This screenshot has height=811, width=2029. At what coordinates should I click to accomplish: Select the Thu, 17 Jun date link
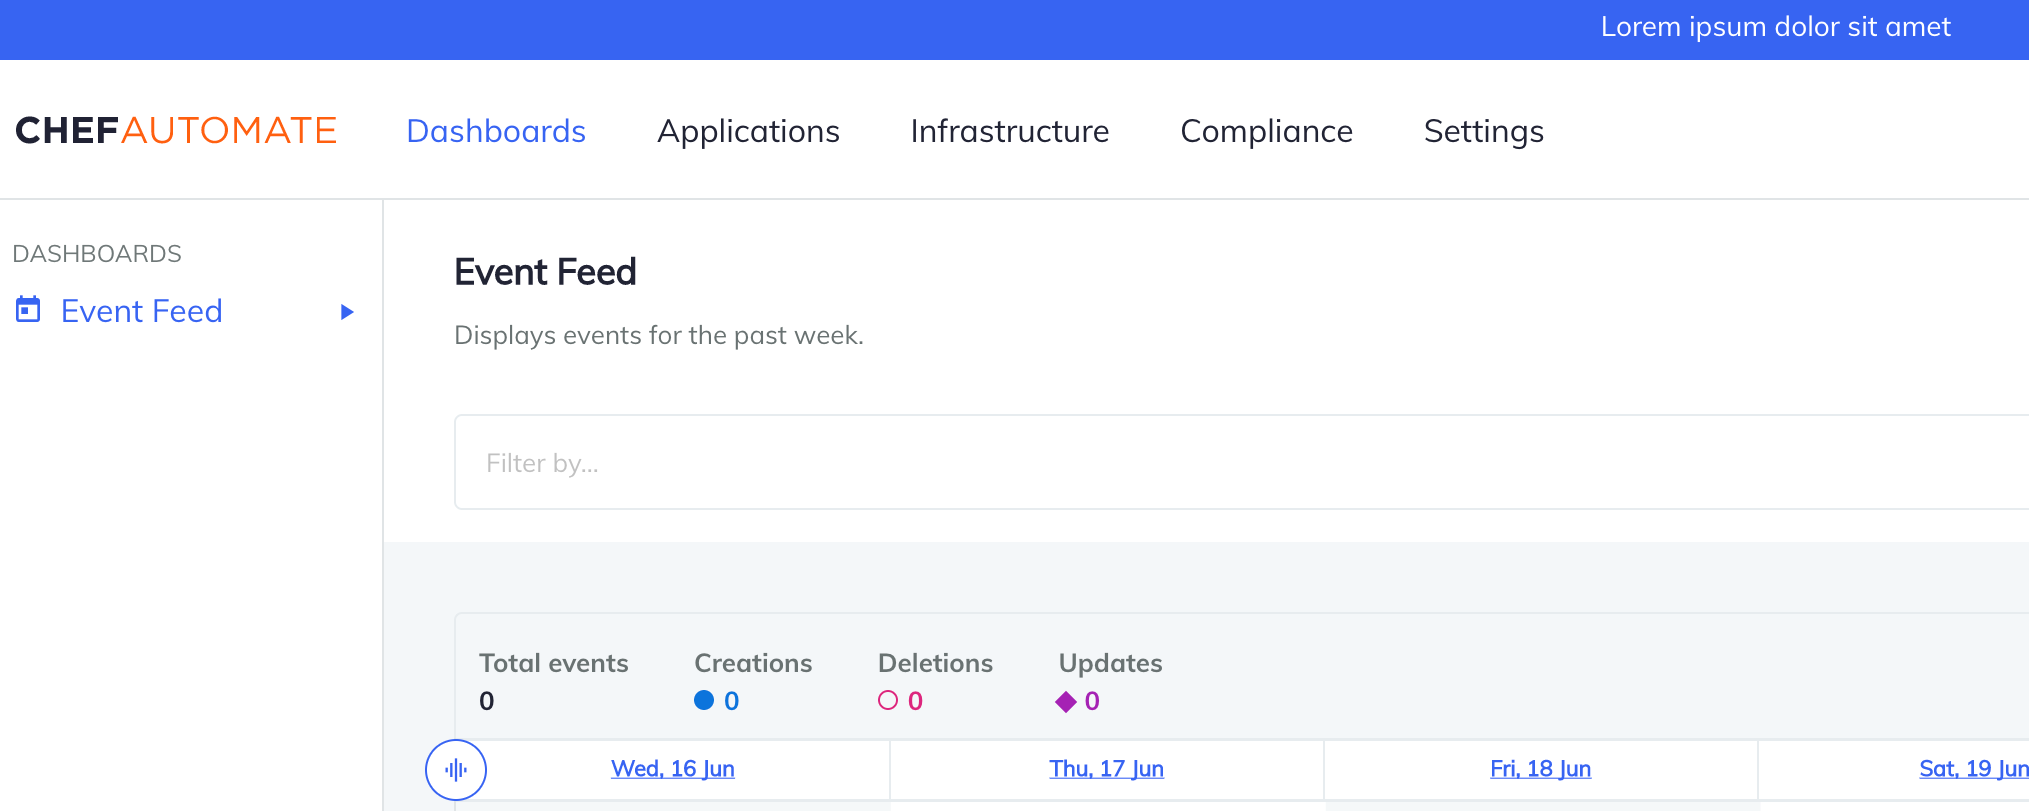coord(1106,769)
